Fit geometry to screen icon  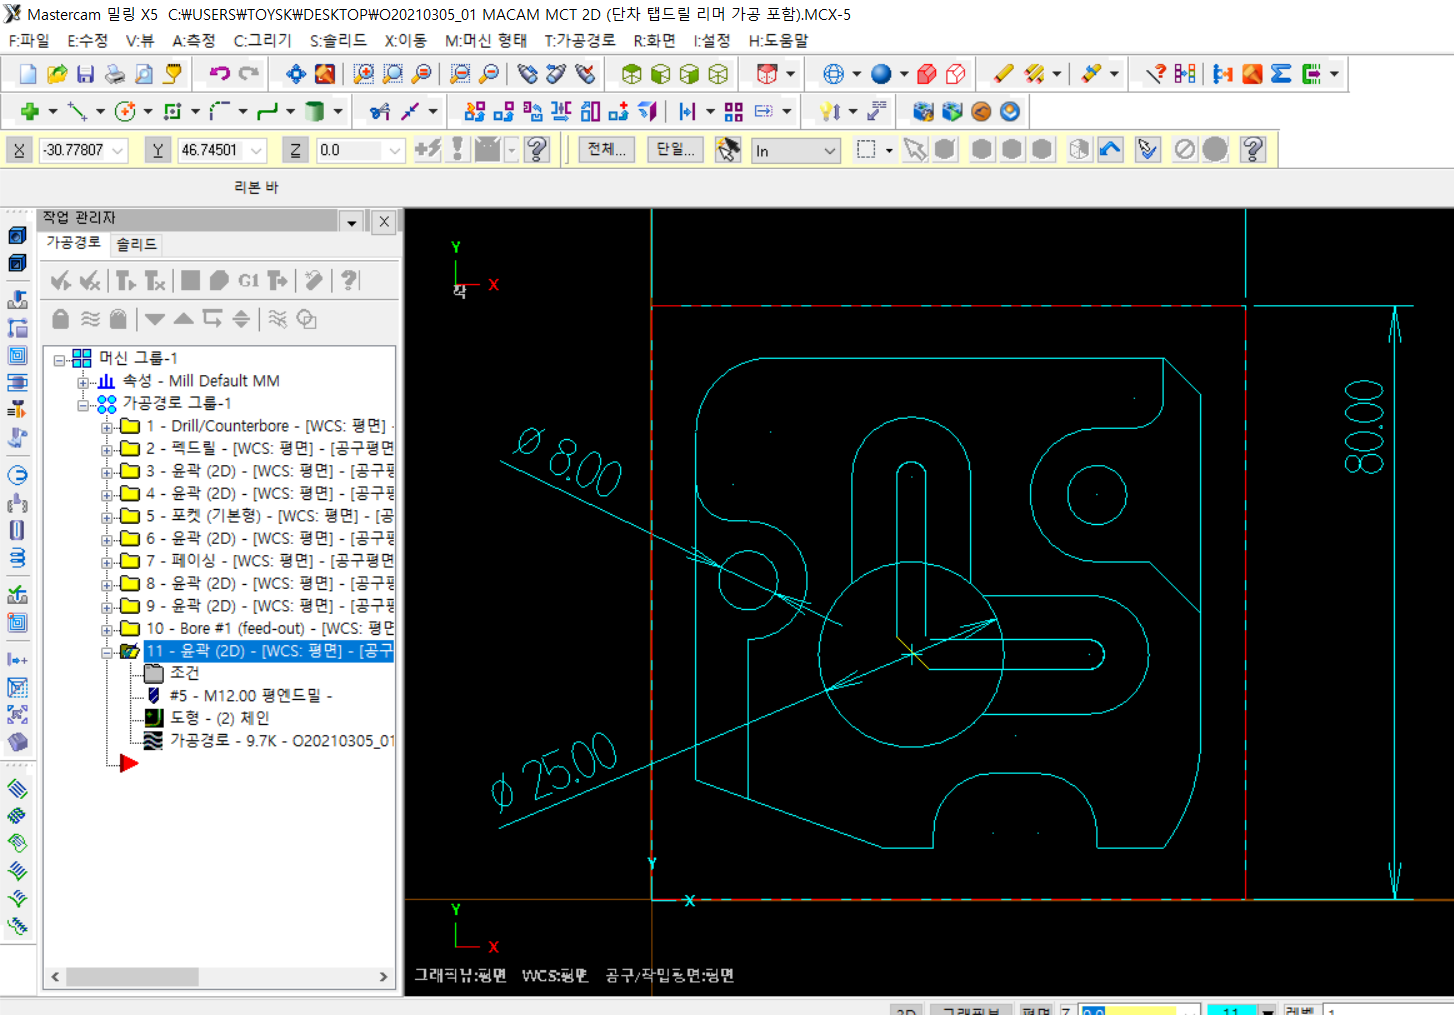point(296,74)
